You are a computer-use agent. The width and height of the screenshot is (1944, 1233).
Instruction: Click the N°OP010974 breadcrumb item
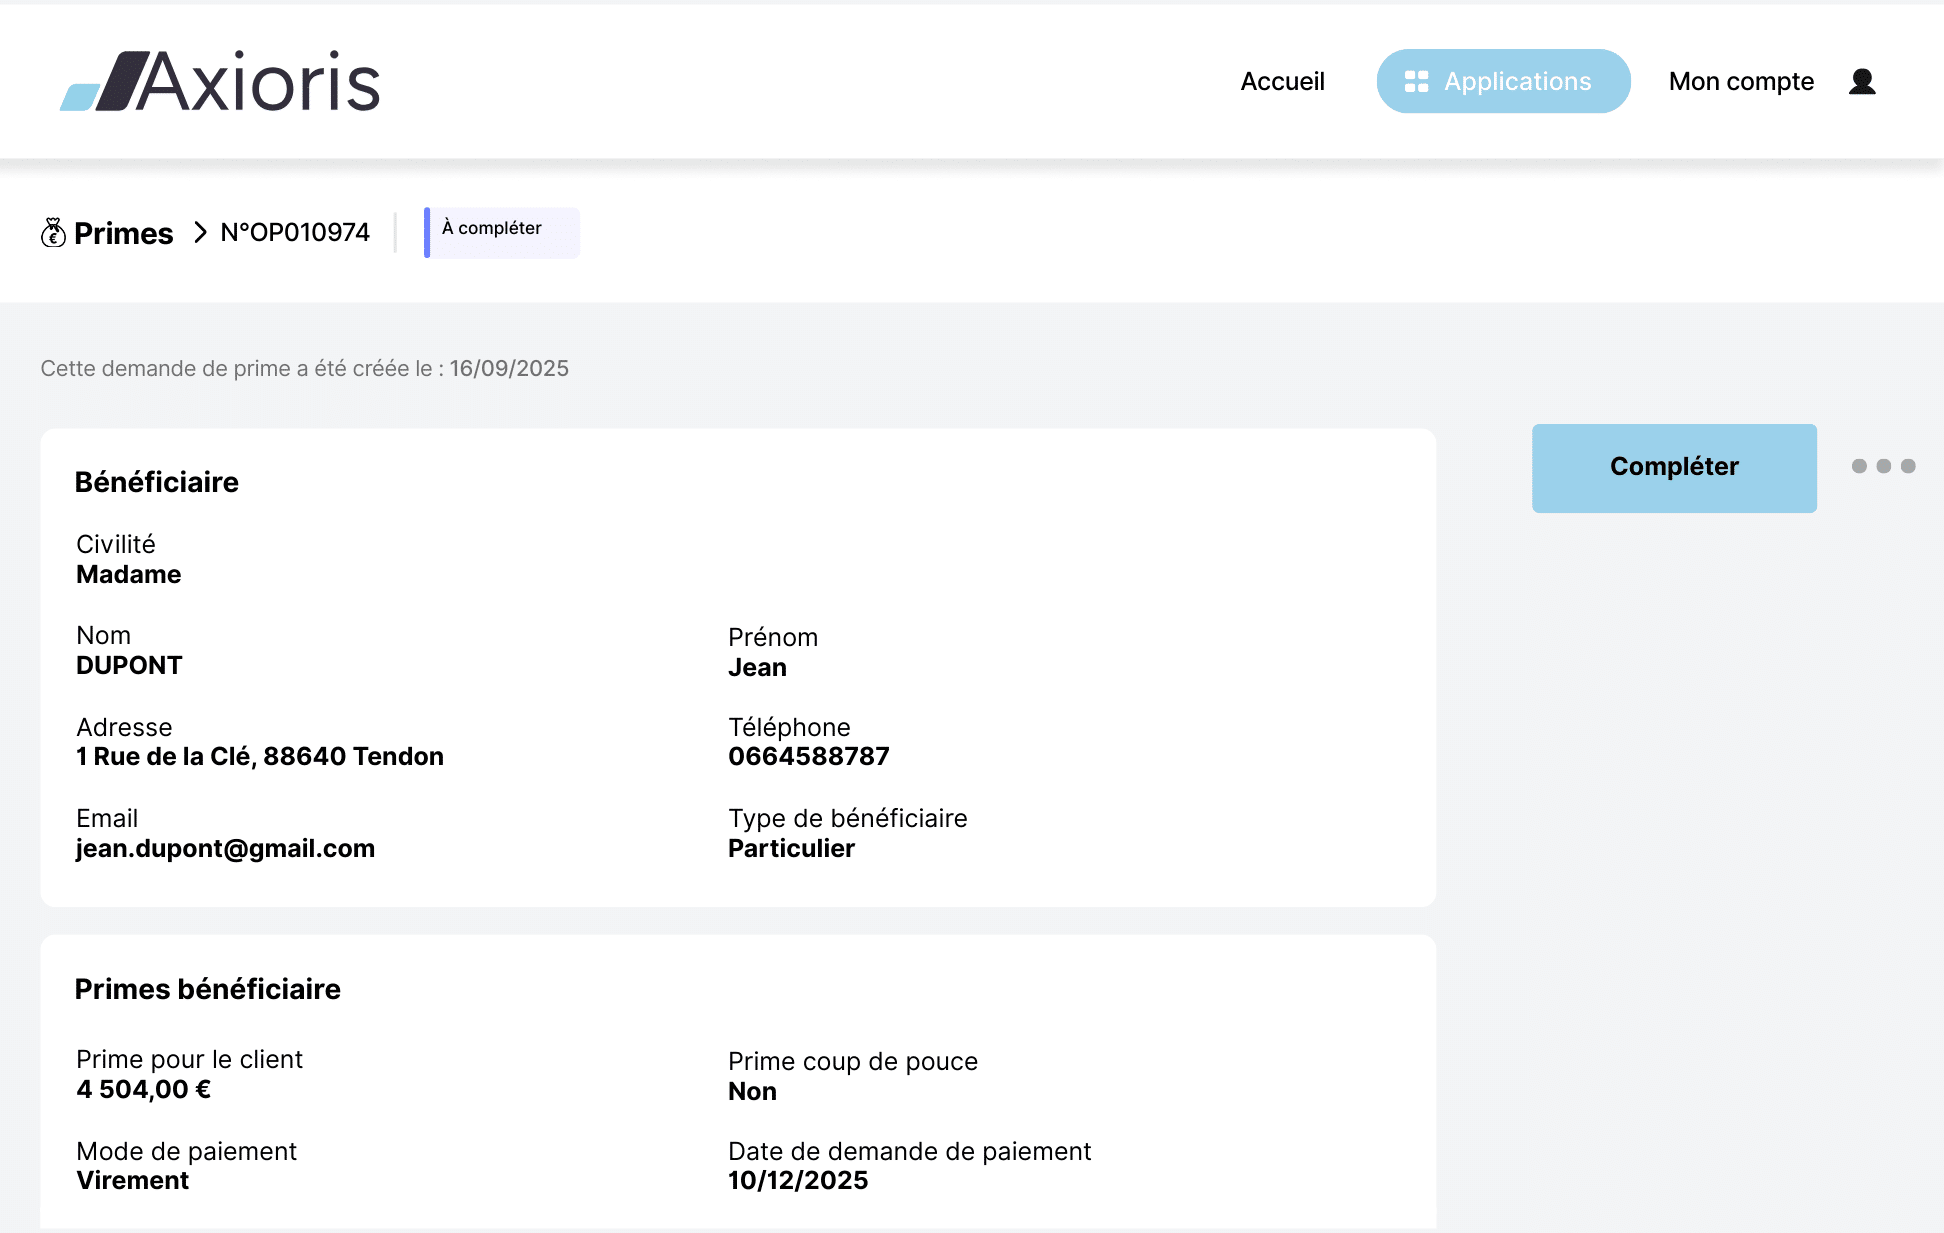click(x=295, y=233)
